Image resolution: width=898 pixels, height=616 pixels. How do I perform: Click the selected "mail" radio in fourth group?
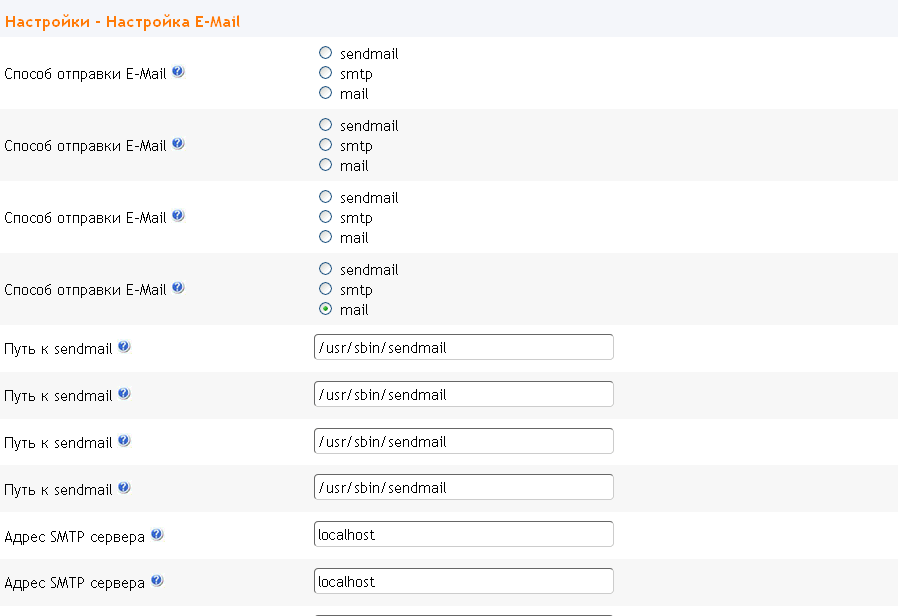point(325,309)
